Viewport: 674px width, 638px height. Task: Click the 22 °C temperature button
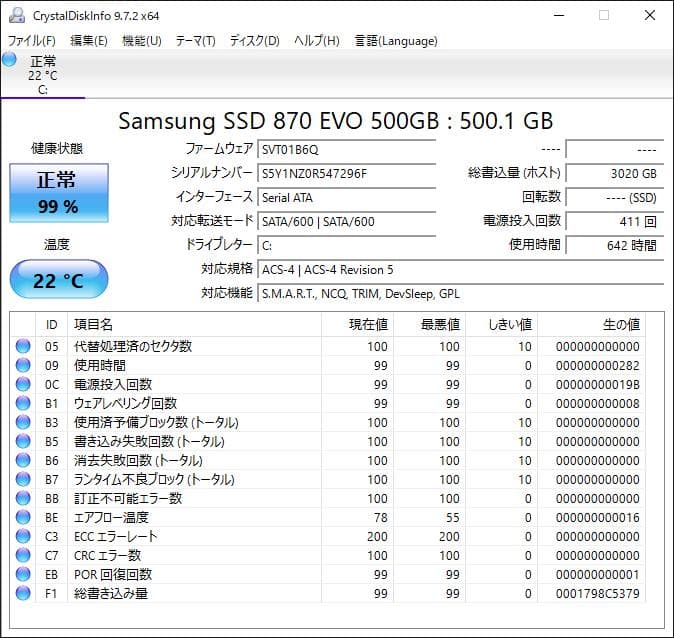point(59,279)
